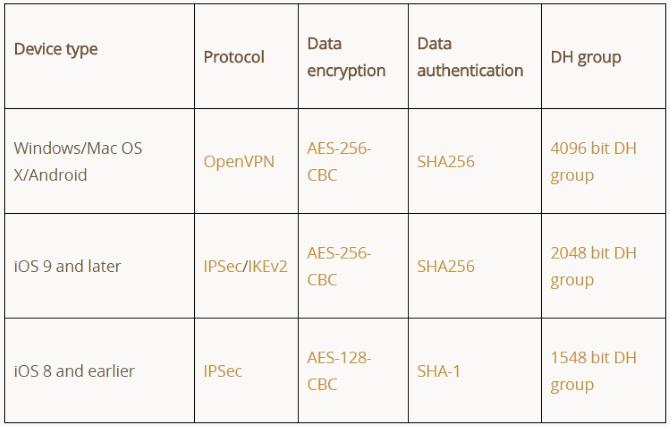Open the 4096 bit DH group link
This screenshot has height=427, width=670.
(593, 161)
